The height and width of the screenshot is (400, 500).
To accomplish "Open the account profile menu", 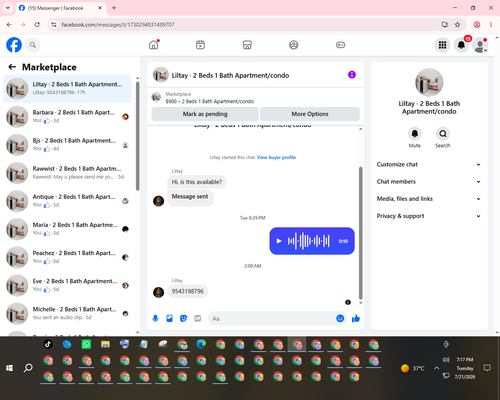I will [x=480, y=45].
